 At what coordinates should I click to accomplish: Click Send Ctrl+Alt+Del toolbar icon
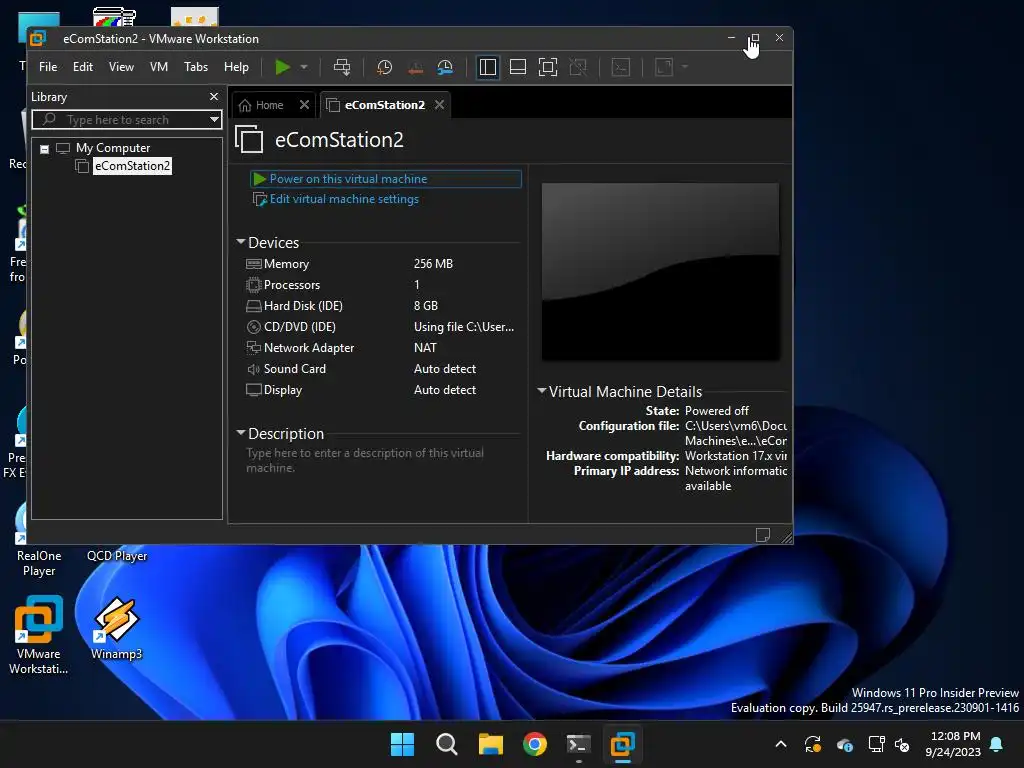click(x=342, y=67)
